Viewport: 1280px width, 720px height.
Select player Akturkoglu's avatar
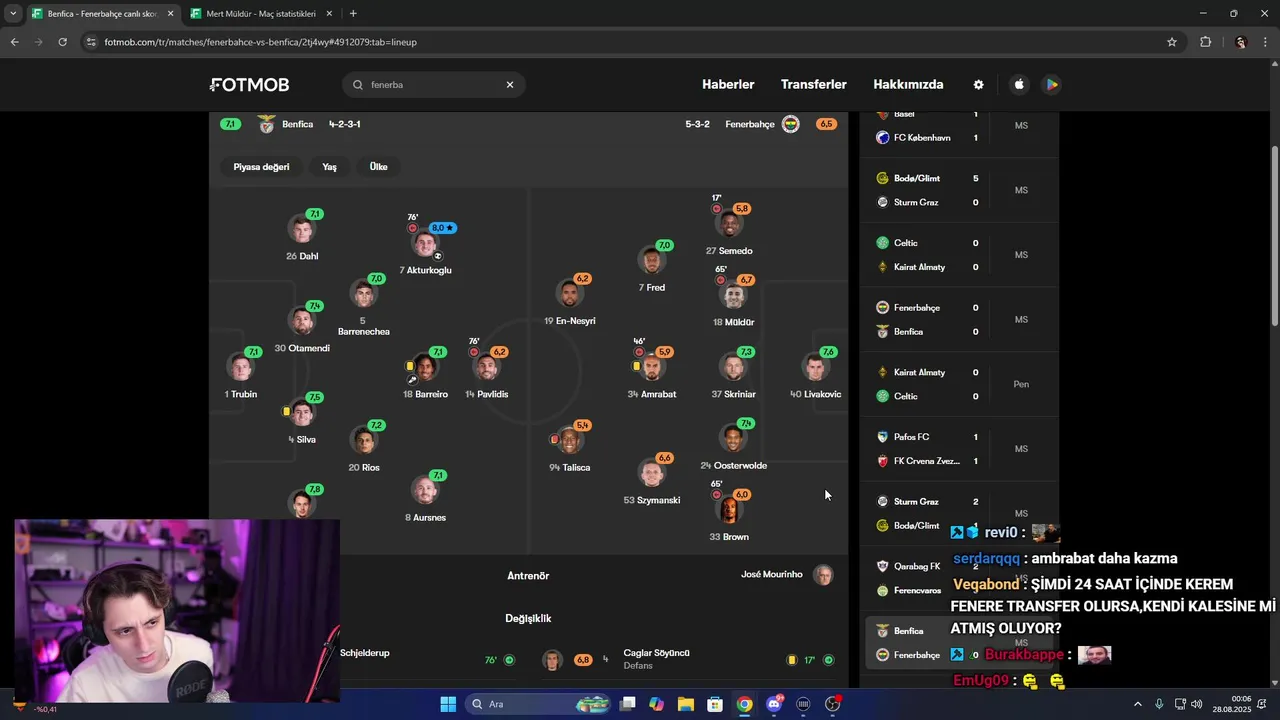click(x=425, y=243)
